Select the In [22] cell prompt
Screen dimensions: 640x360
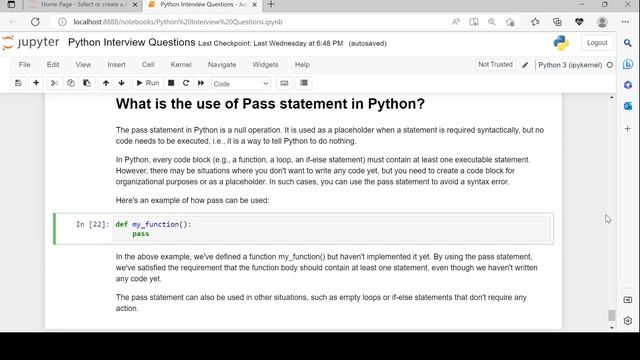tap(93, 224)
